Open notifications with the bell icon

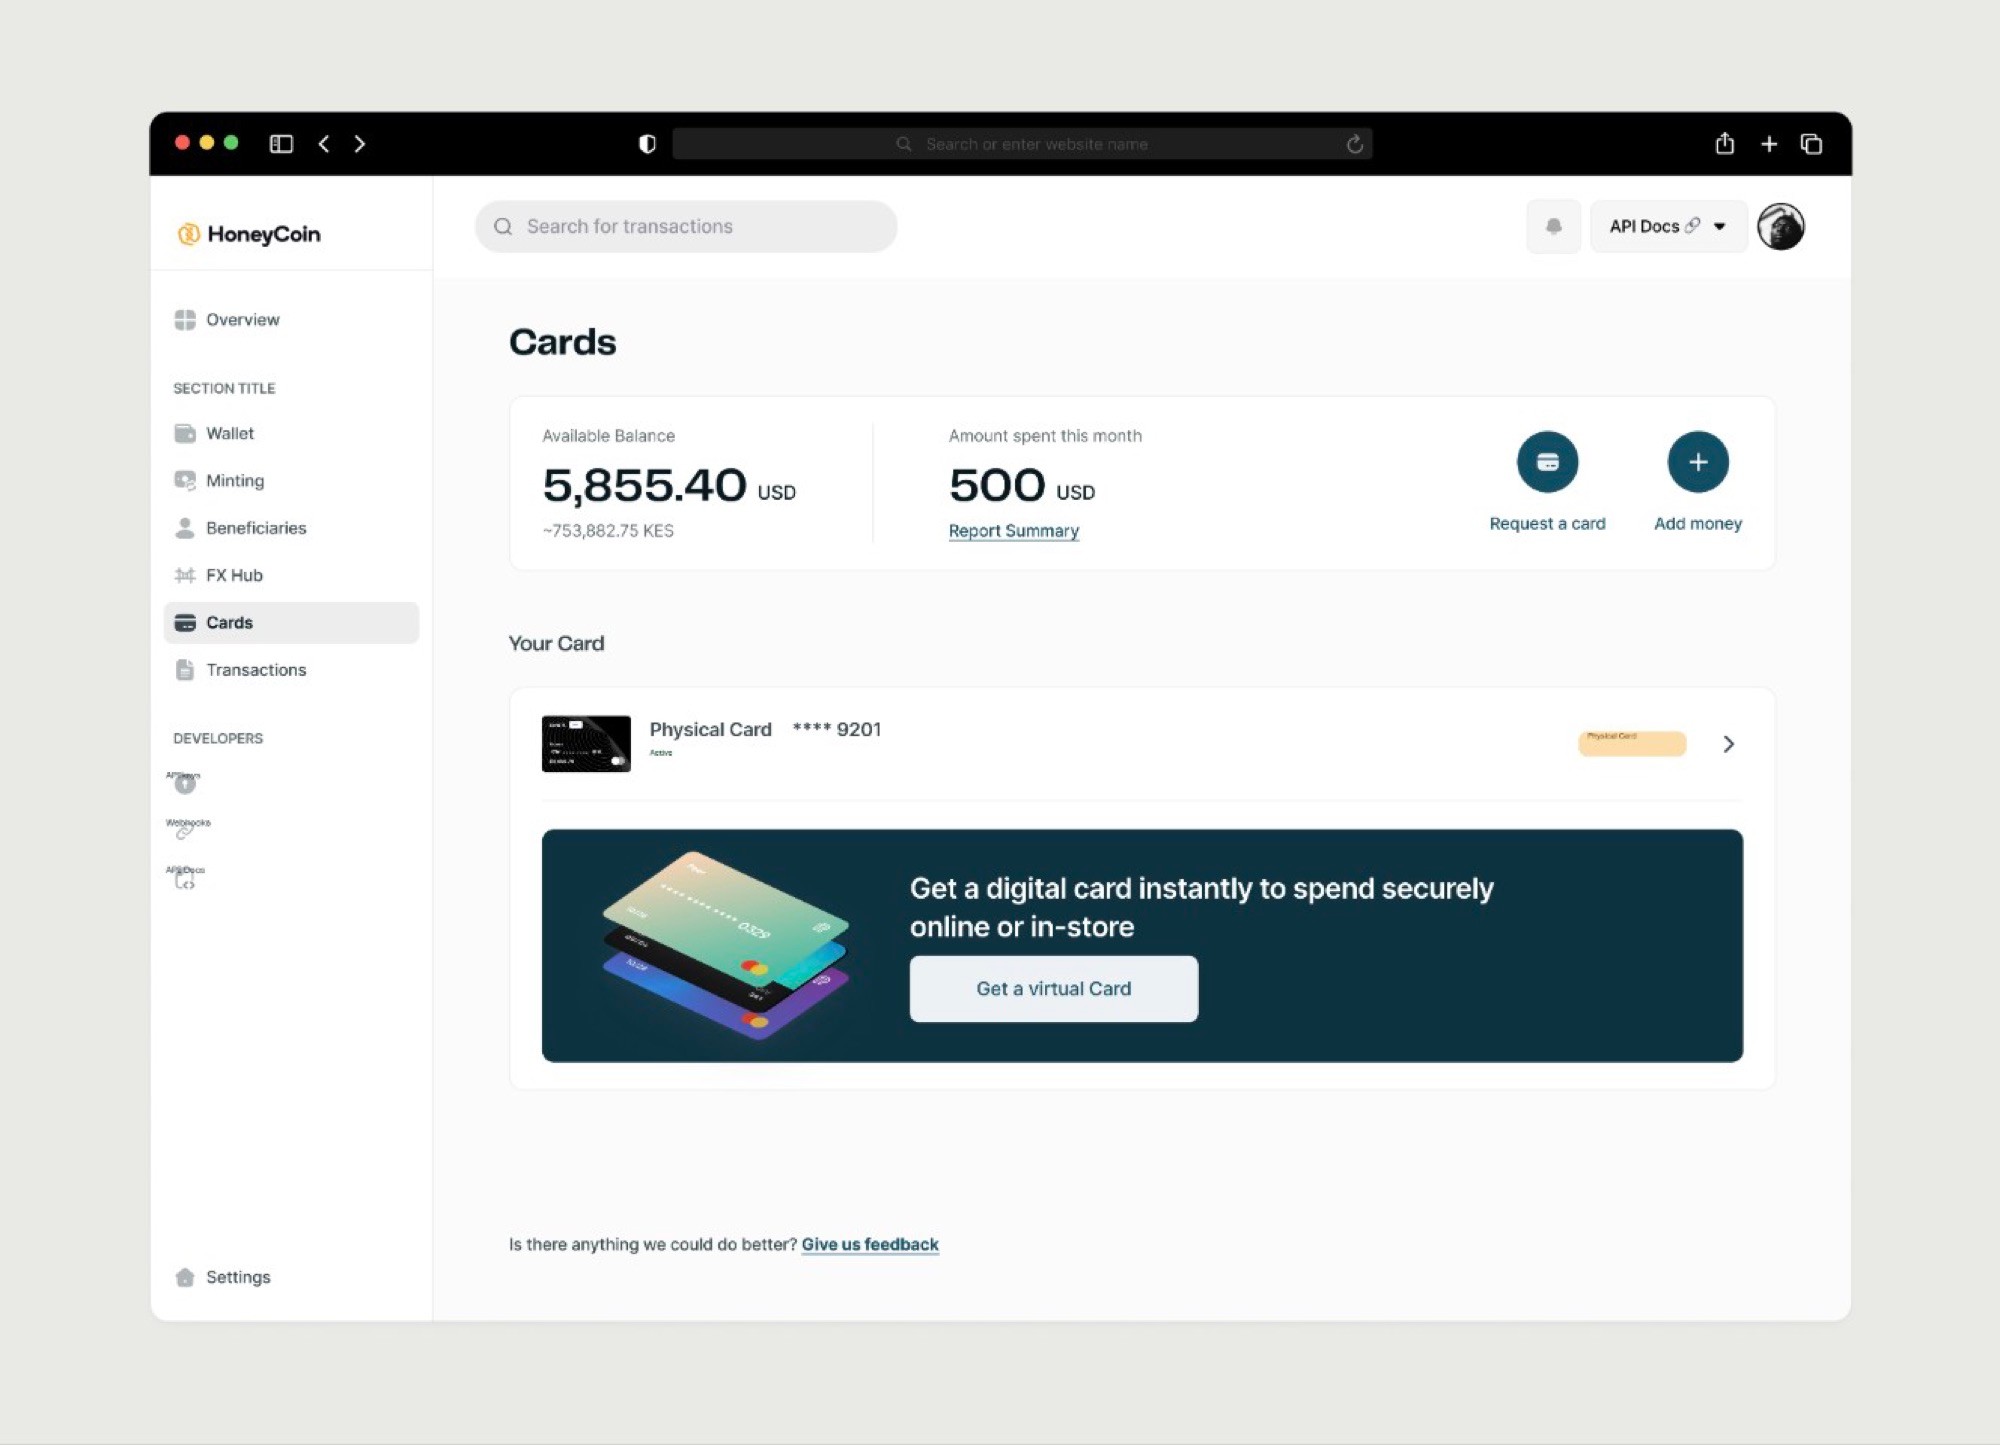(1553, 227)
